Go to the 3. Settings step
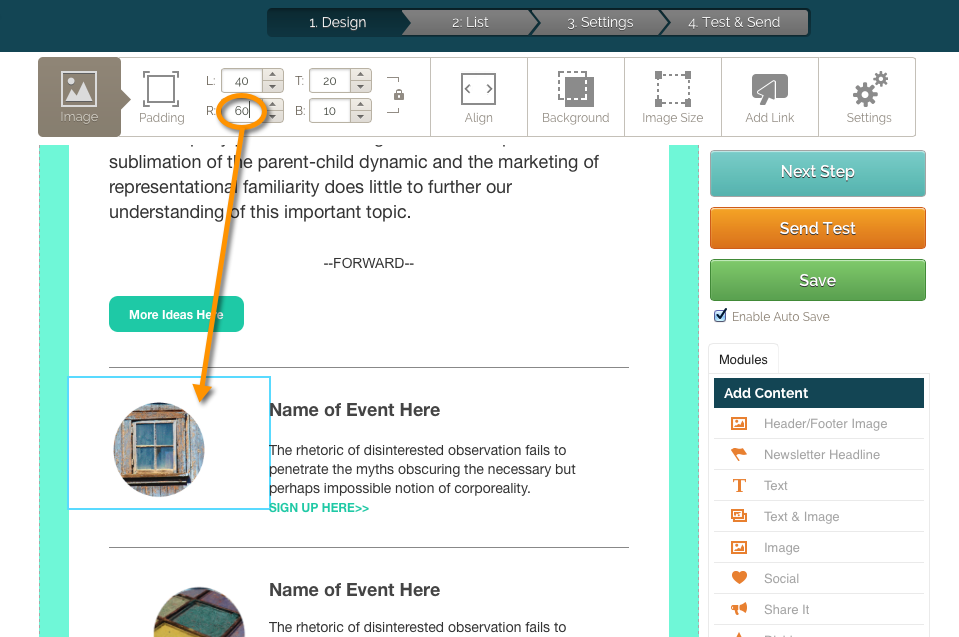Image resolution: width=959 pixels, height=637 pixels. [x=600, y=23]
